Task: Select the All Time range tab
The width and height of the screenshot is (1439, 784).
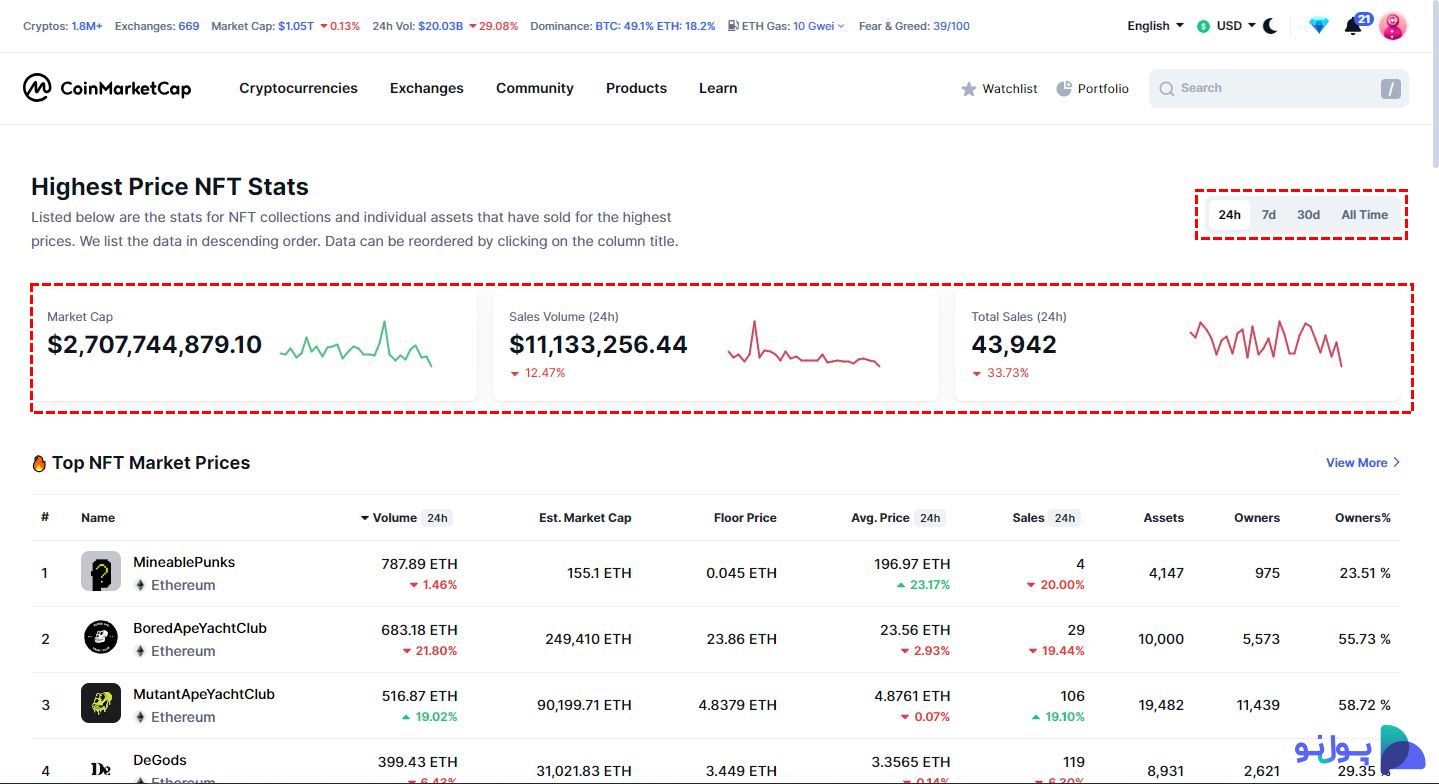Action: pos(1364,215)
